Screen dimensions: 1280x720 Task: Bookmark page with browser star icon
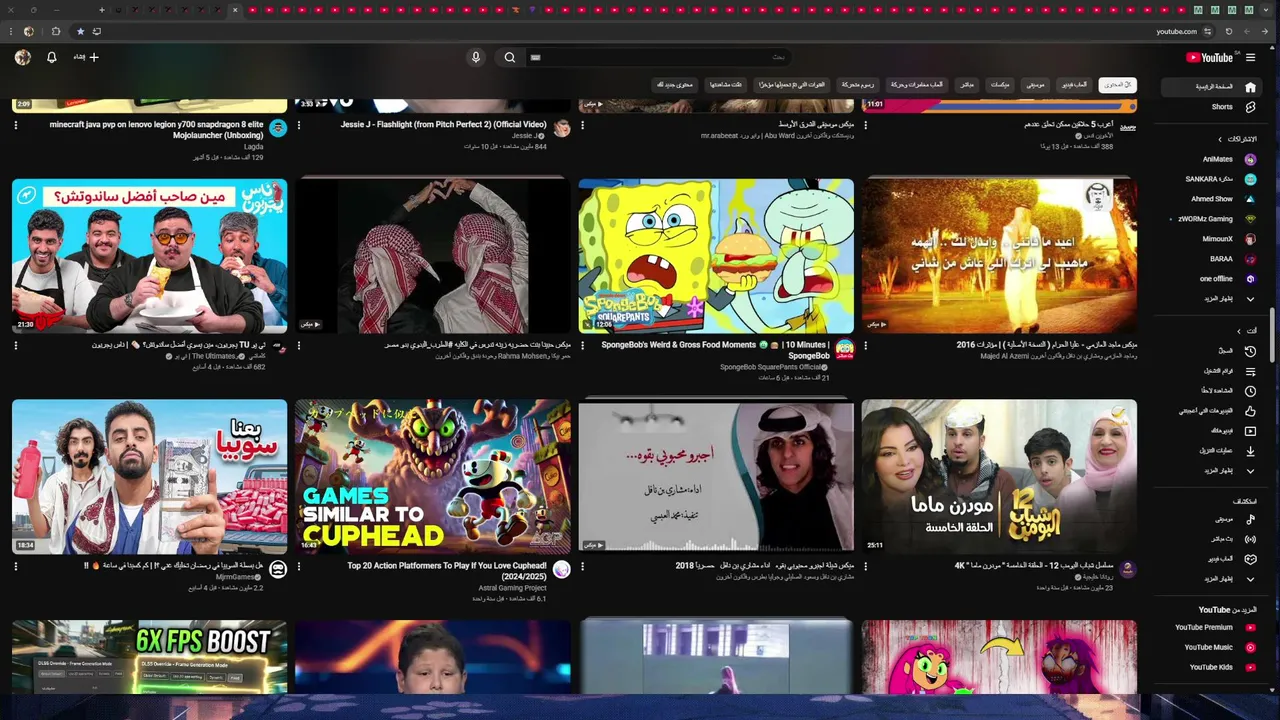(x=80, y=31)
